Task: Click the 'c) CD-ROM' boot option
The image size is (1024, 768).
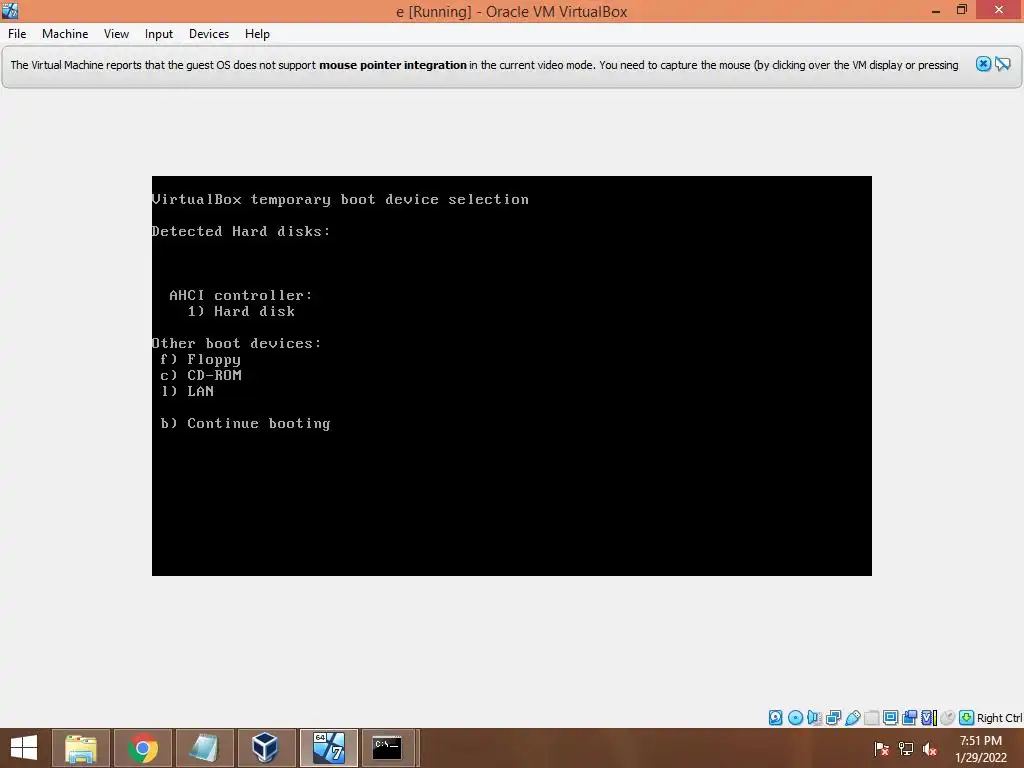Action: click(201, 376)
